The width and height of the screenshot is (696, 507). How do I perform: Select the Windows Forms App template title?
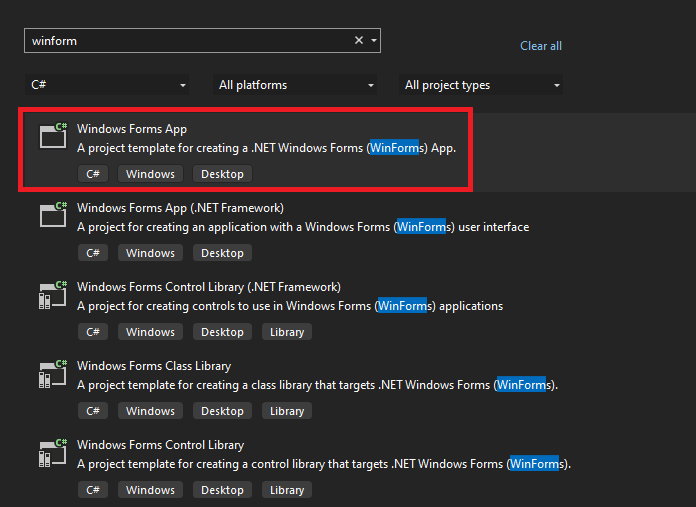pyautogui.click(x=132, y=129)
